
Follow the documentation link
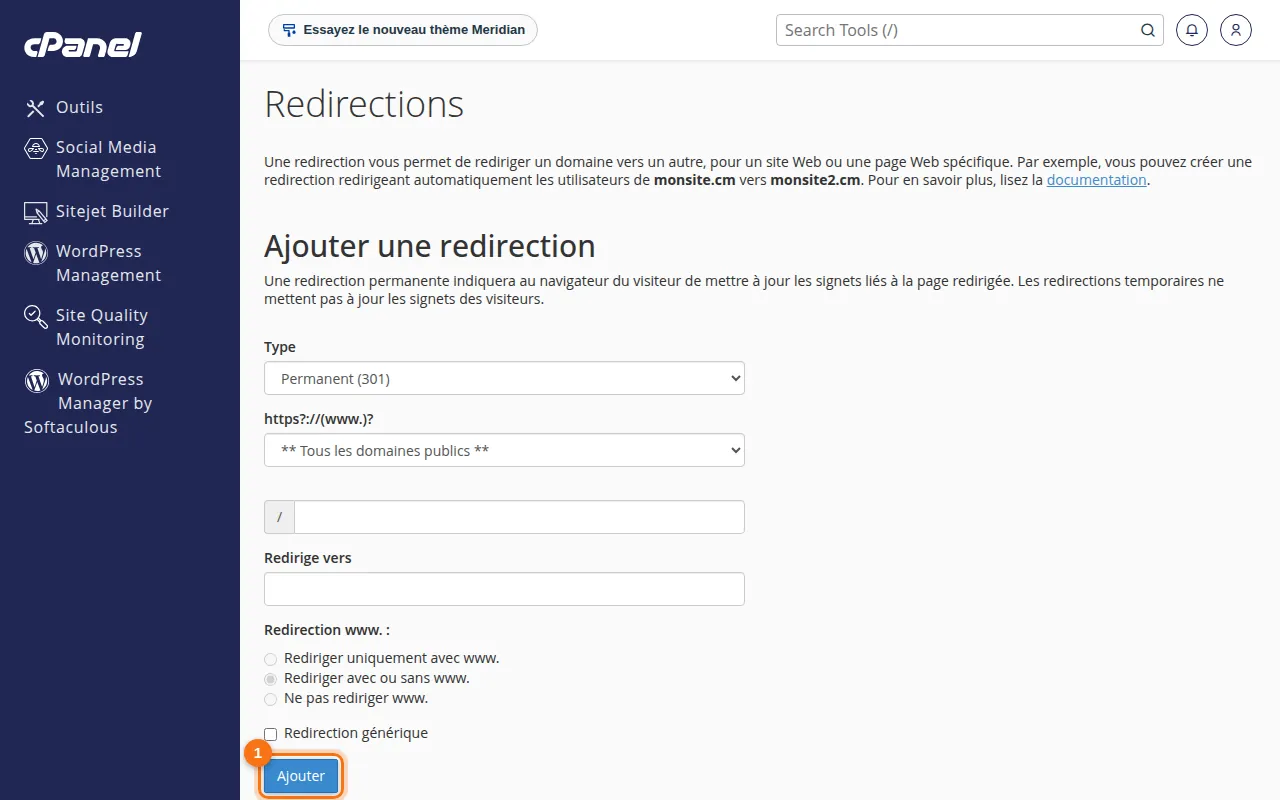click(1096, 180)
